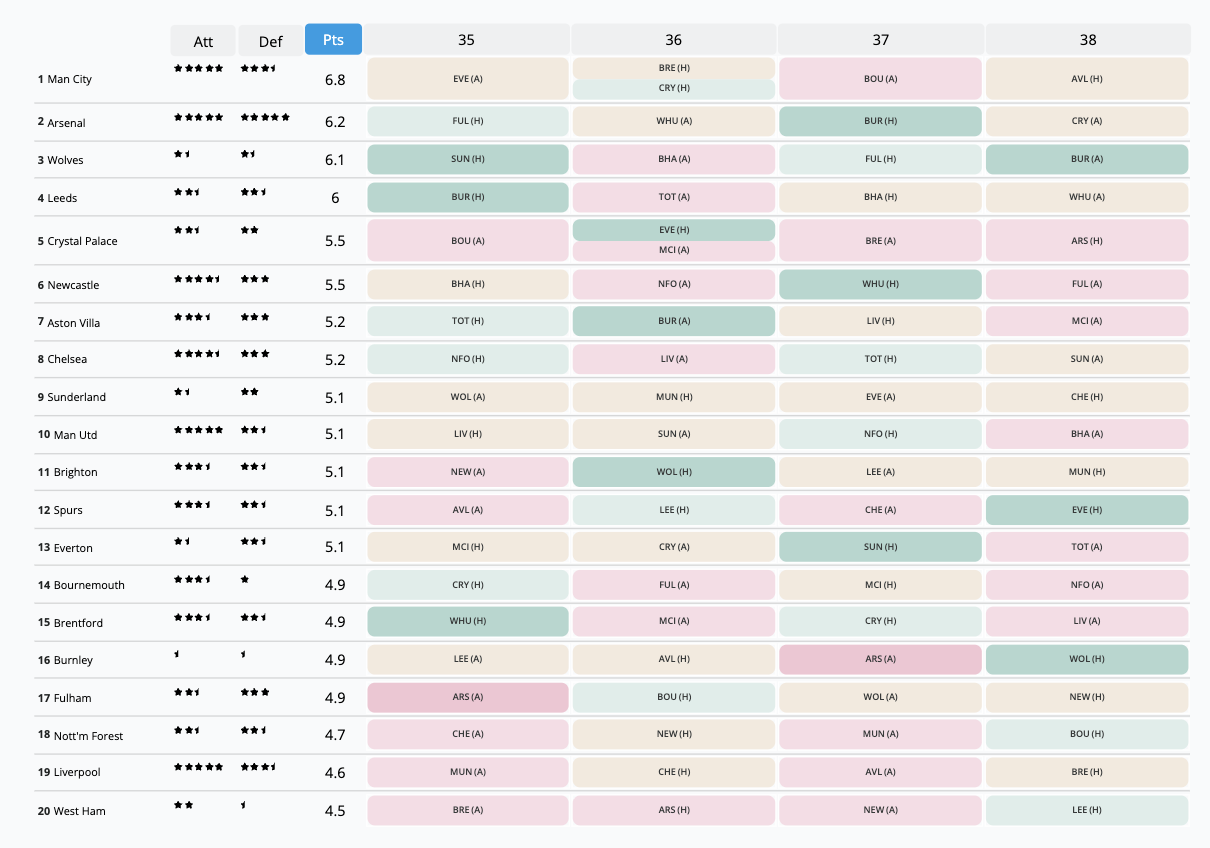
Task: Click Arsenal's 6.2 points value
Action: click(335, 122)
